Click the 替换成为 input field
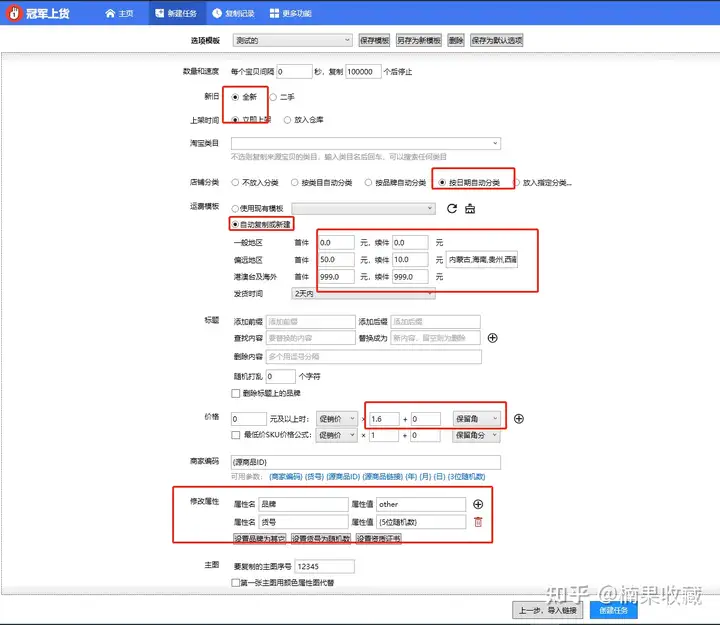 click(x=435, y=338)
